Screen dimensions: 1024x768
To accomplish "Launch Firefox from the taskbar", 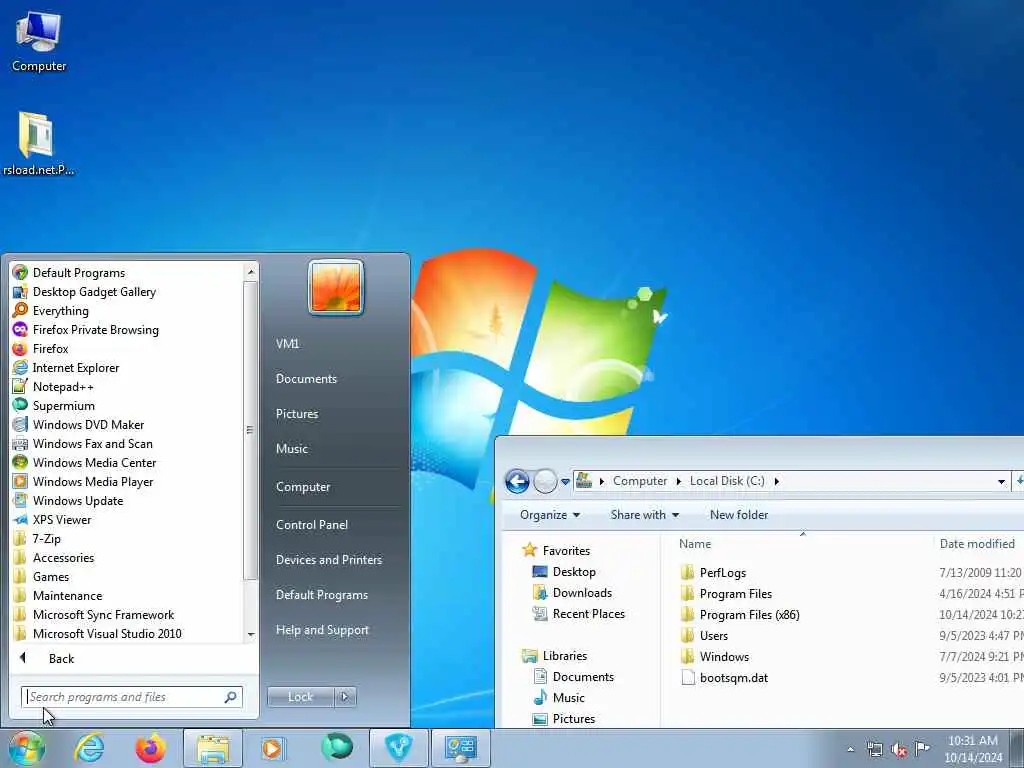I will tap(151, 748).
